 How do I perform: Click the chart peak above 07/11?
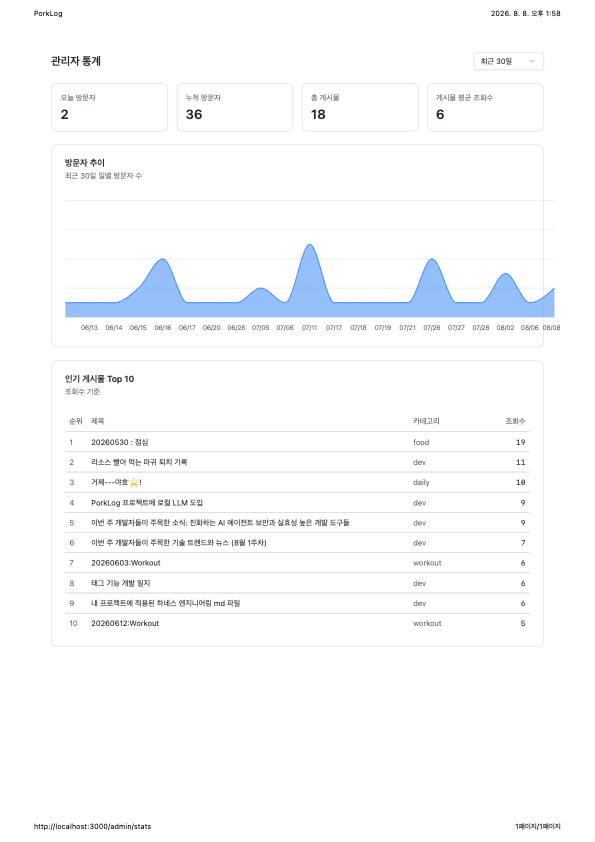(x=309, y=245)
